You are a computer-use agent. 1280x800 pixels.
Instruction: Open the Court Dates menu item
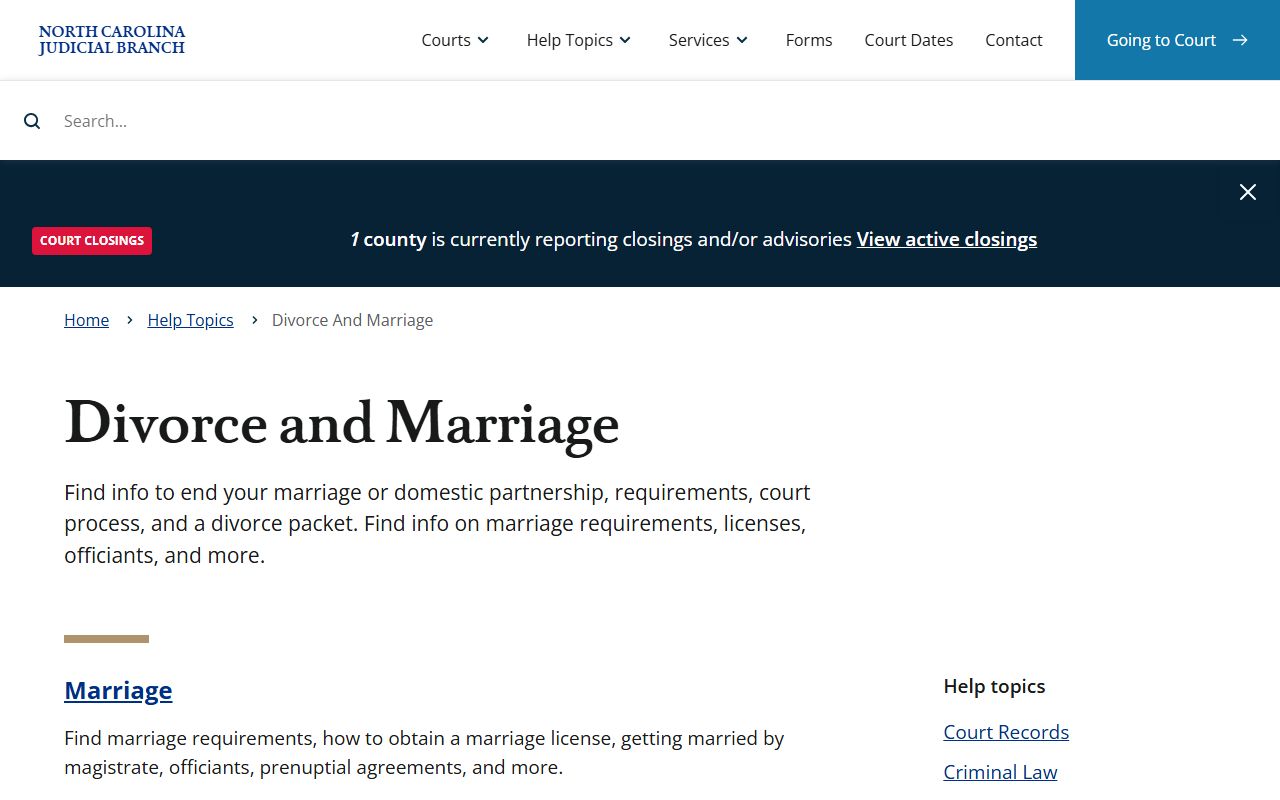pyautogui.click(x=909, y=40)
